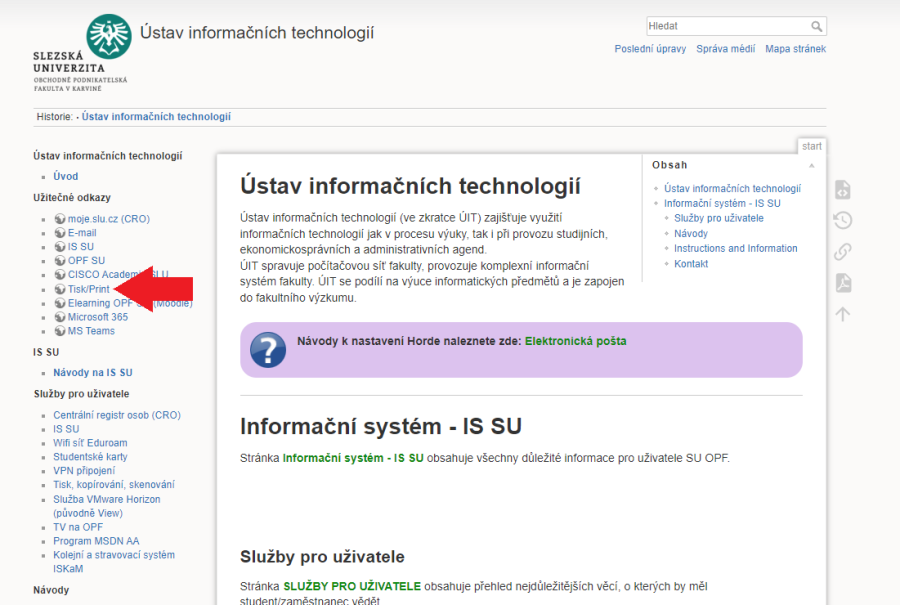Export the page with the PDF icon
Viewport: 900px width, 605px height.
tap(843, 283)
